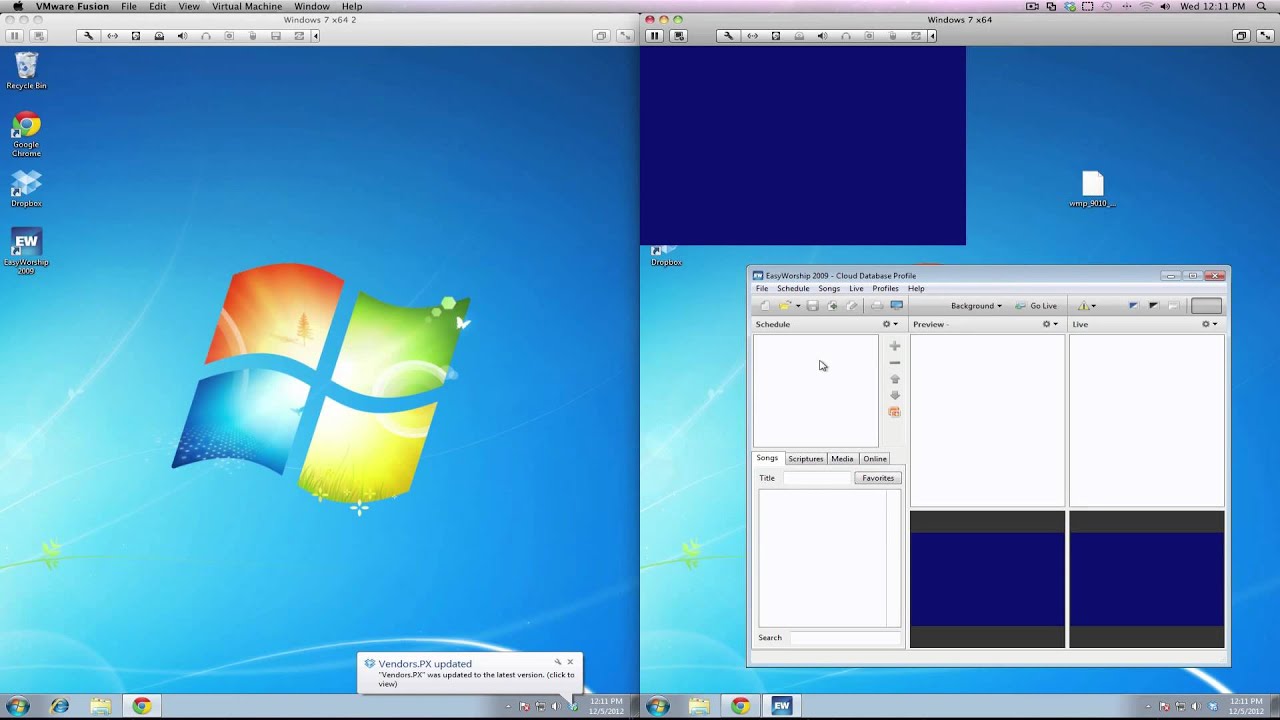Open the VMware Fusion View menu

pos(189,7)
